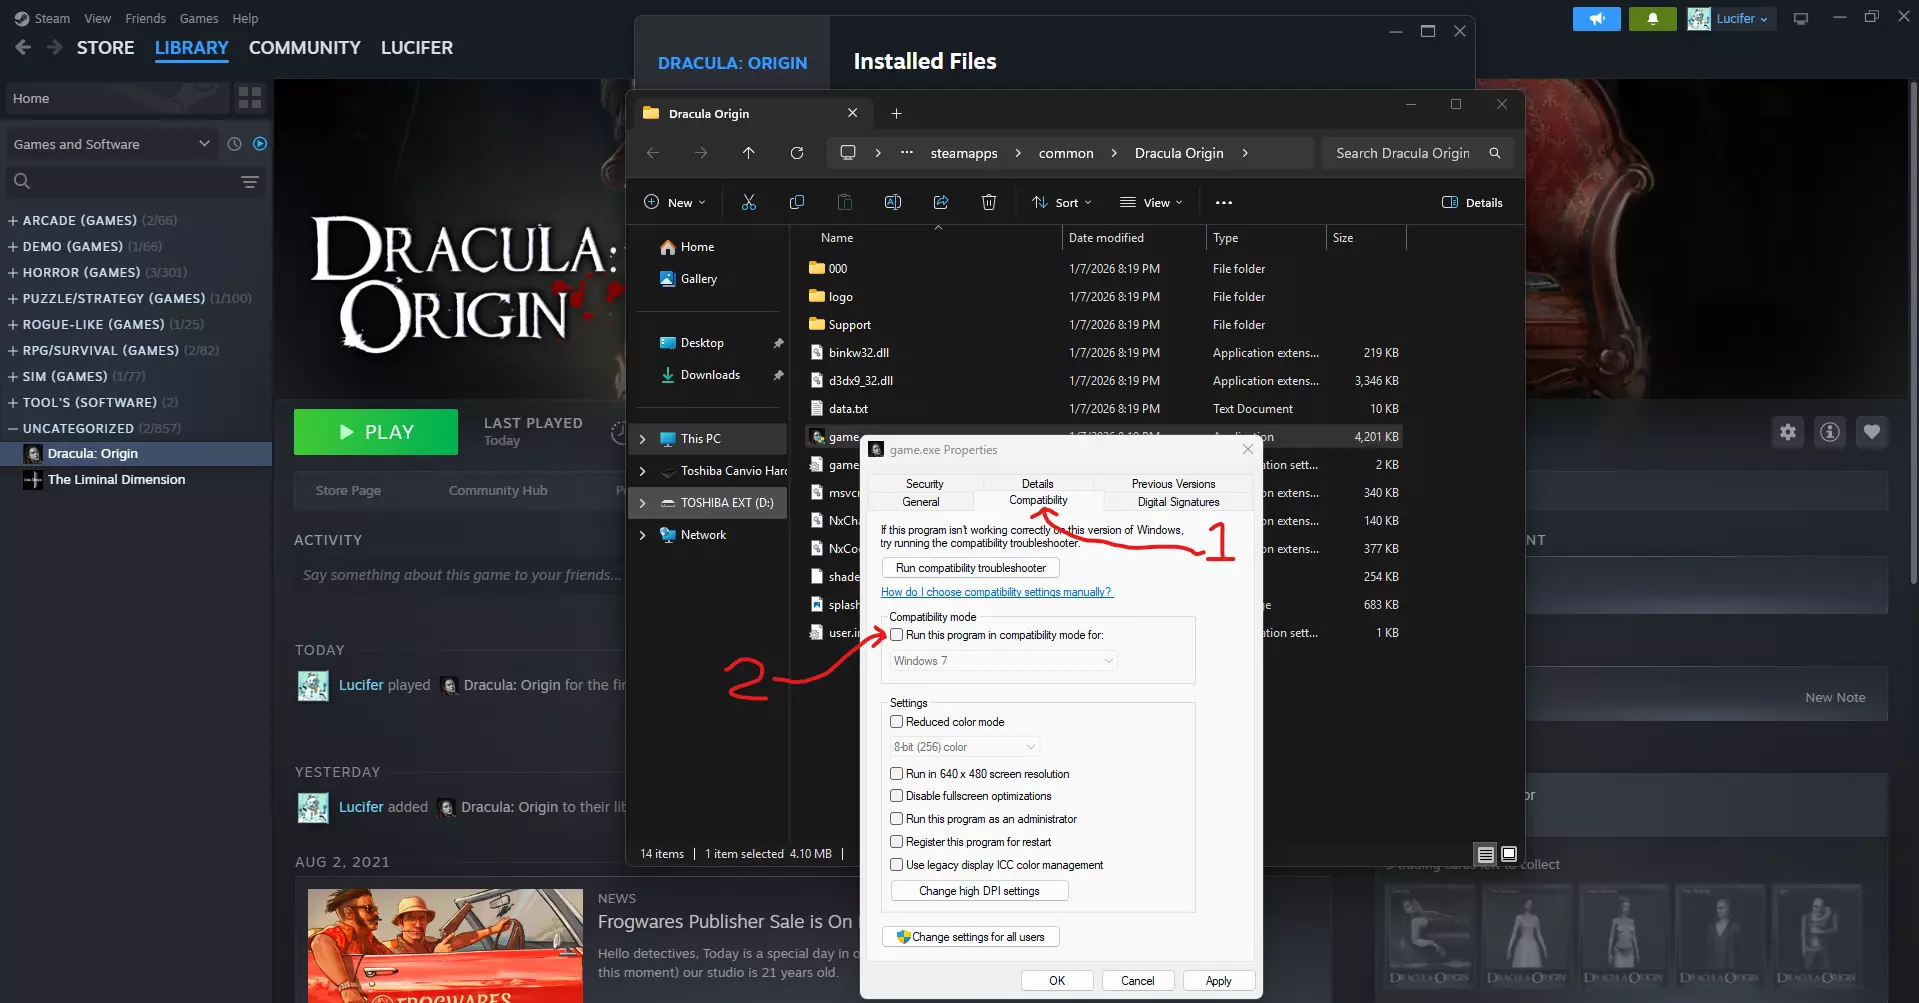Open advanced filter icon beside Steam library search
This screenshot has width=1919, height=1003.
pos(250,182)
